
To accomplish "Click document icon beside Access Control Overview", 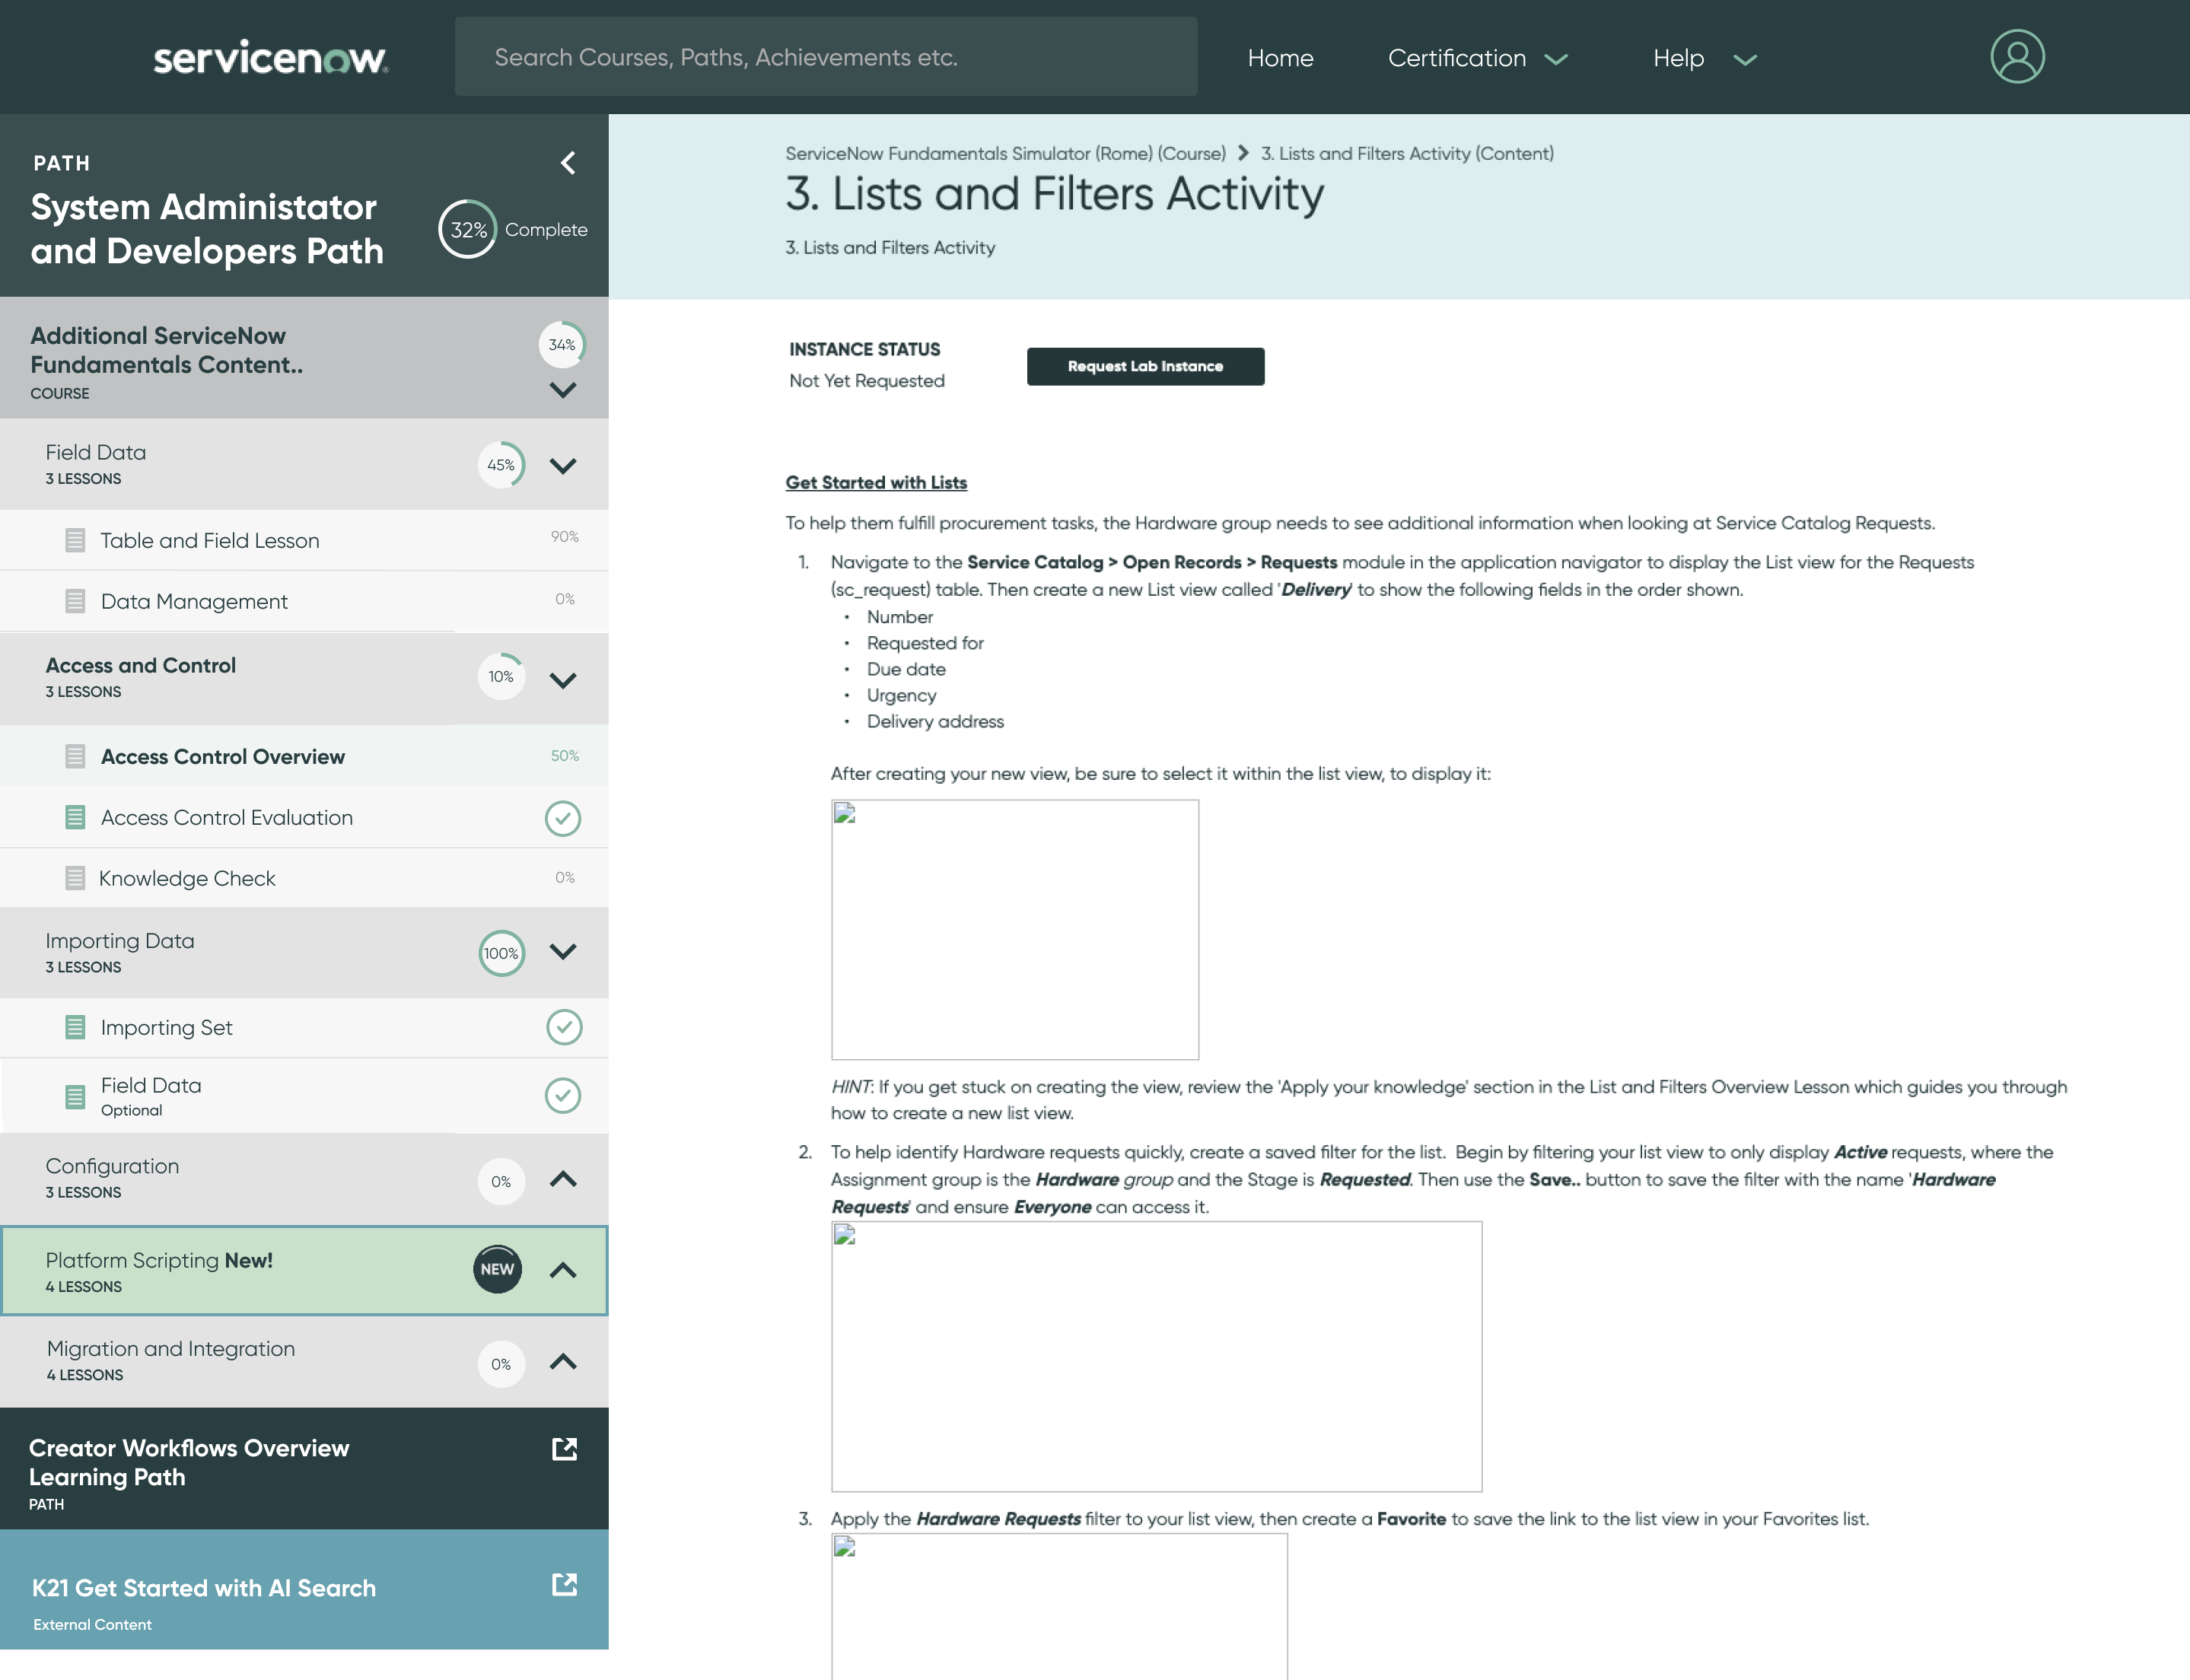I will [75, 756].
